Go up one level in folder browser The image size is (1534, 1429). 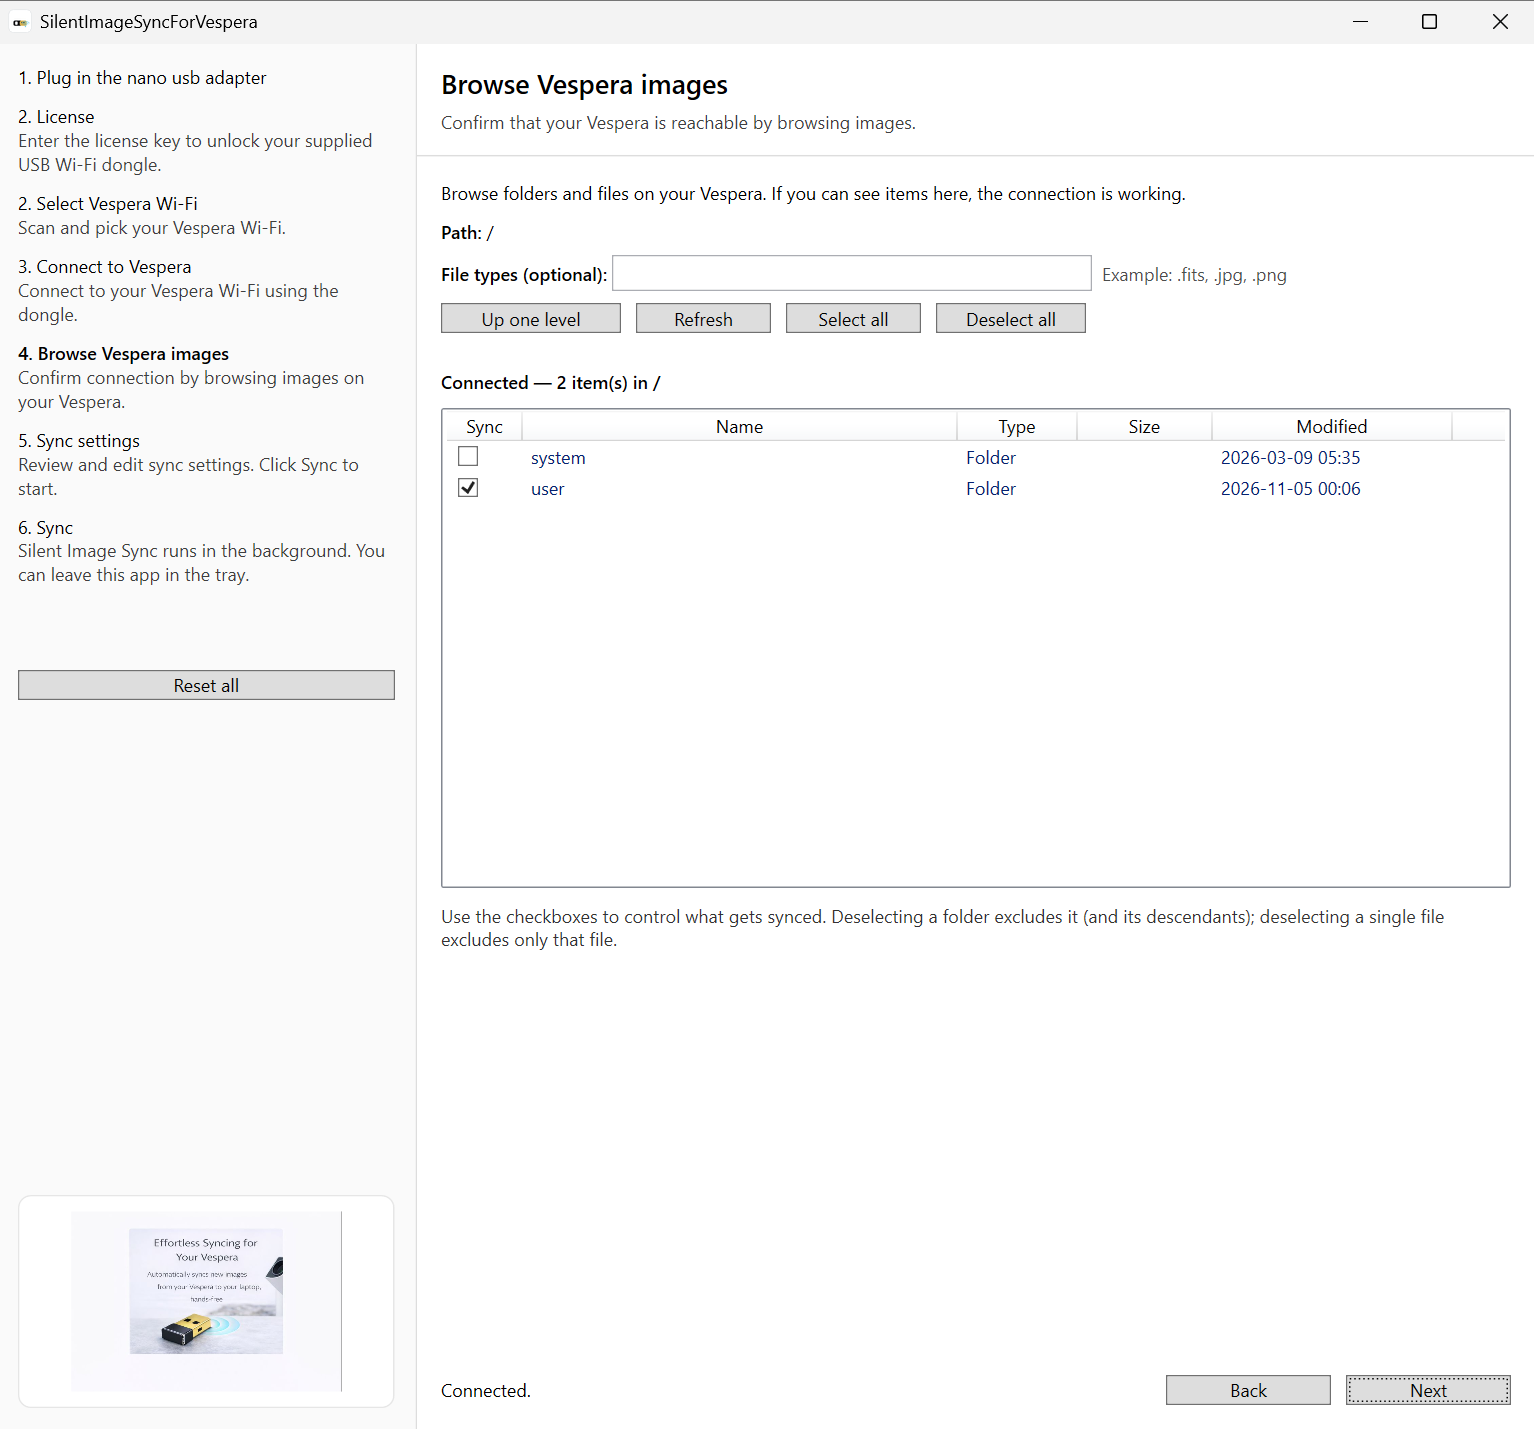point(531,319)
